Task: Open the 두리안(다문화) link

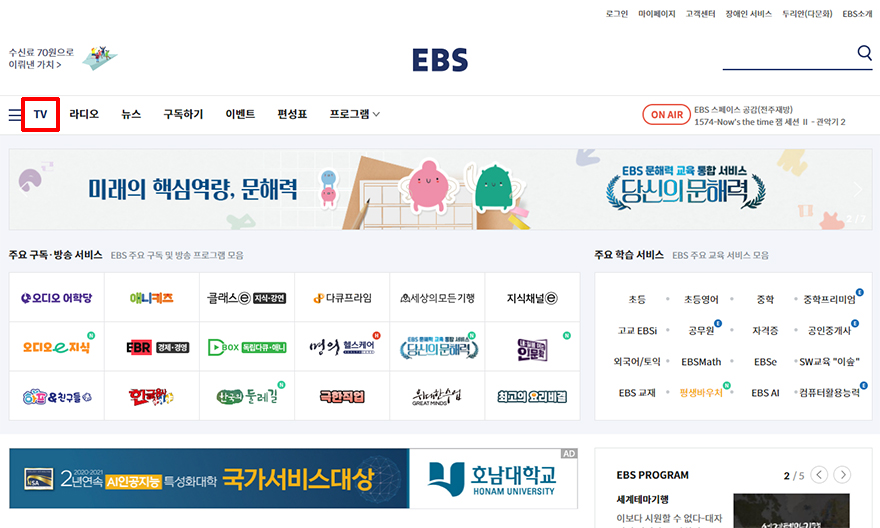Action: pos(807,13)
